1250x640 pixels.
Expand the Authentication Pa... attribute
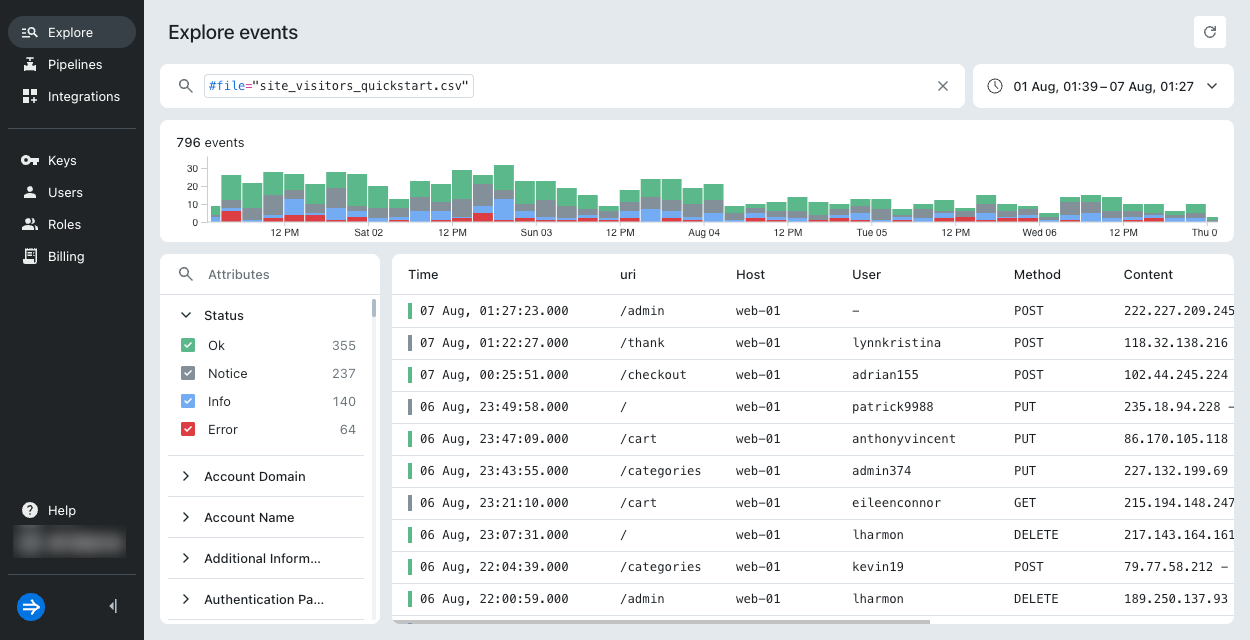coord(186,599)
